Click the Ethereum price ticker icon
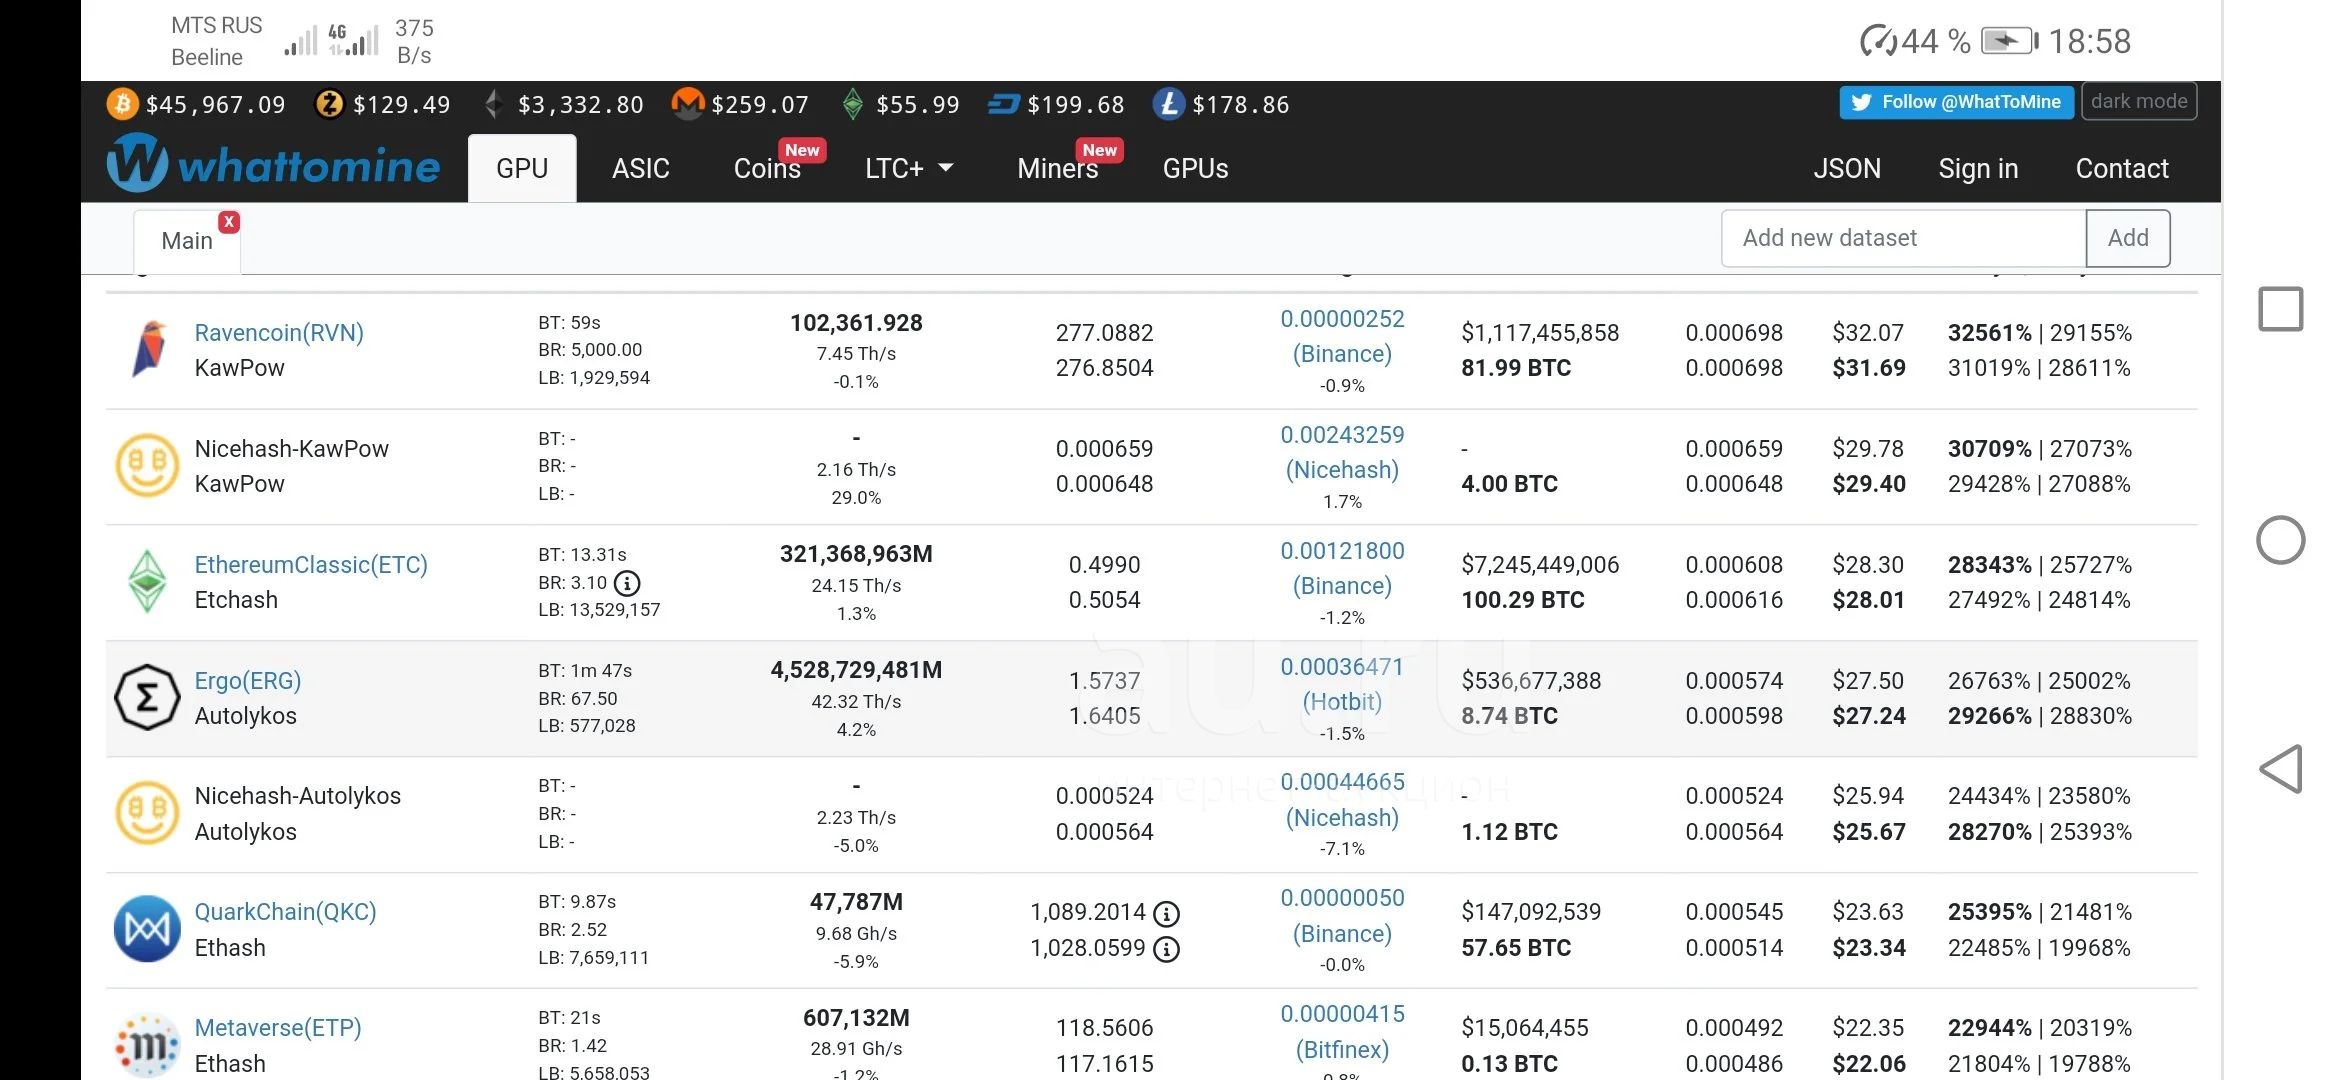The height and width of the screenshot is (1080, 2340). (x=493, y=104)
